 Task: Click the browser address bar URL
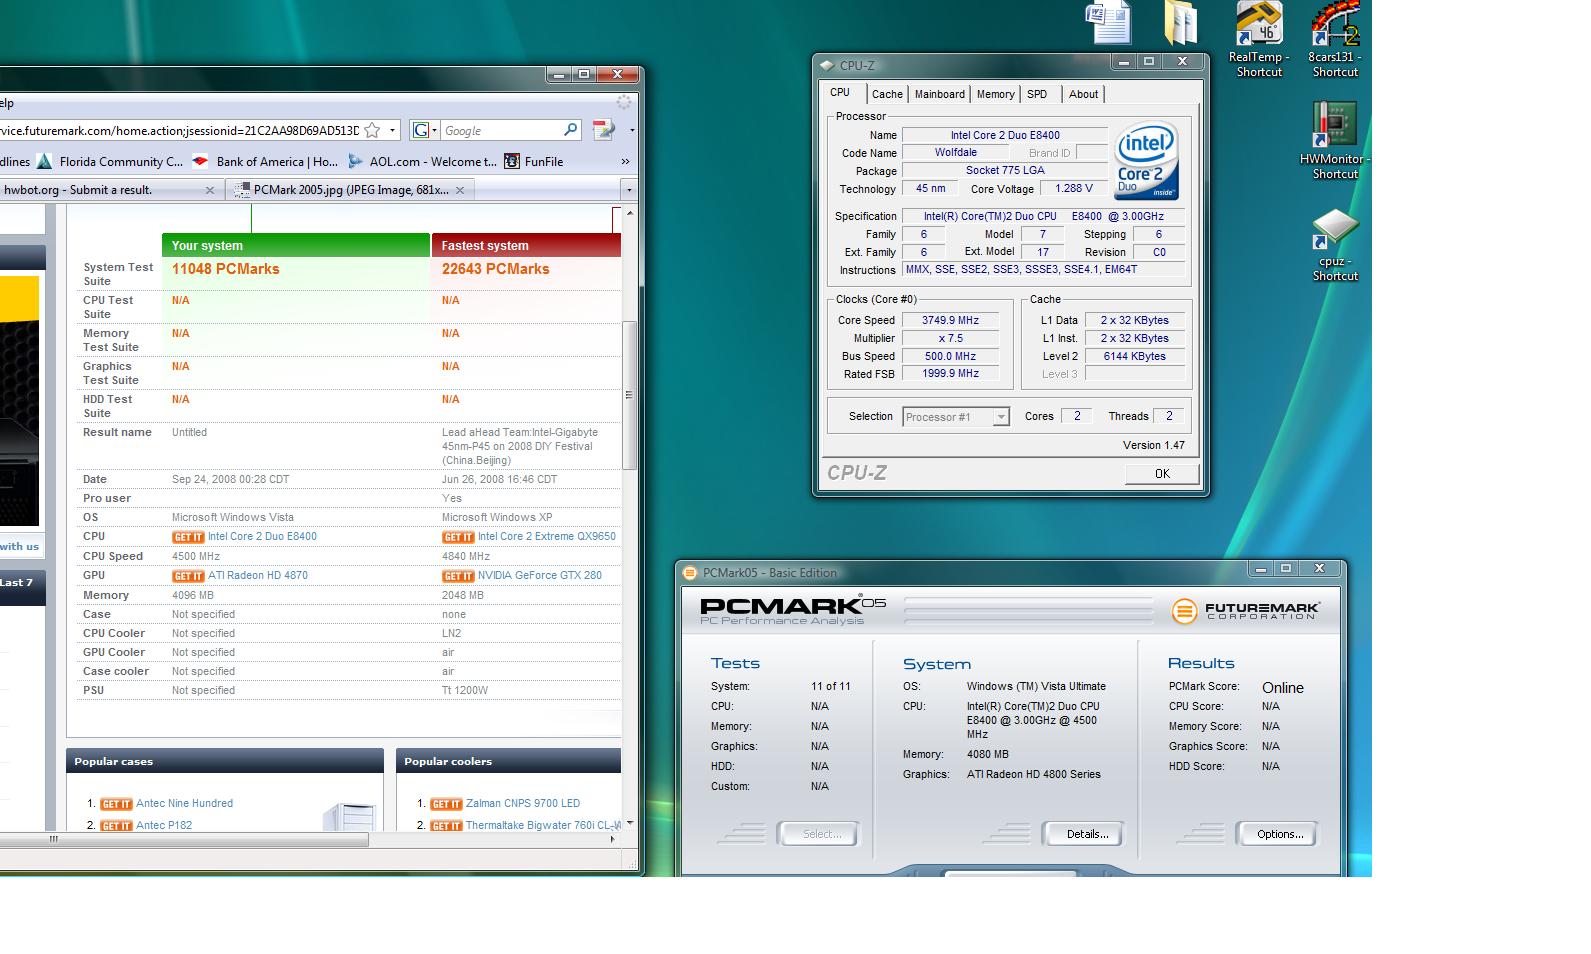point(180,130)
